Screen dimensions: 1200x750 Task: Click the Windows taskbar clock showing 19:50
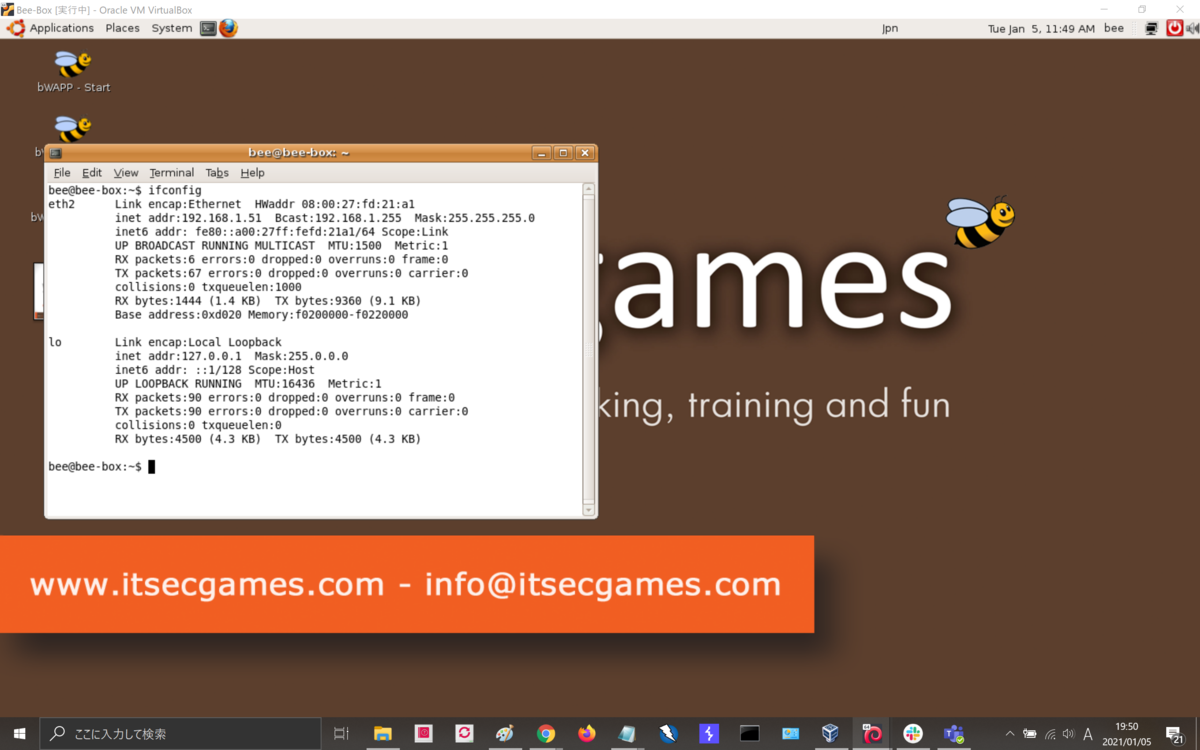pos(1126,733)
